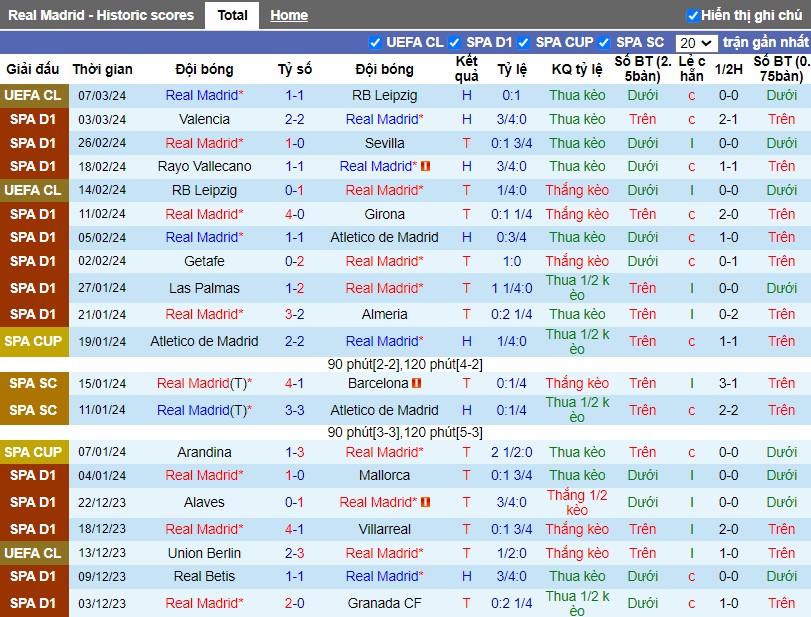The height and width of the screenshot is (617, 811).
Task: Select the SPA CUP label for 19/01/24
Action: coord(34,341)
